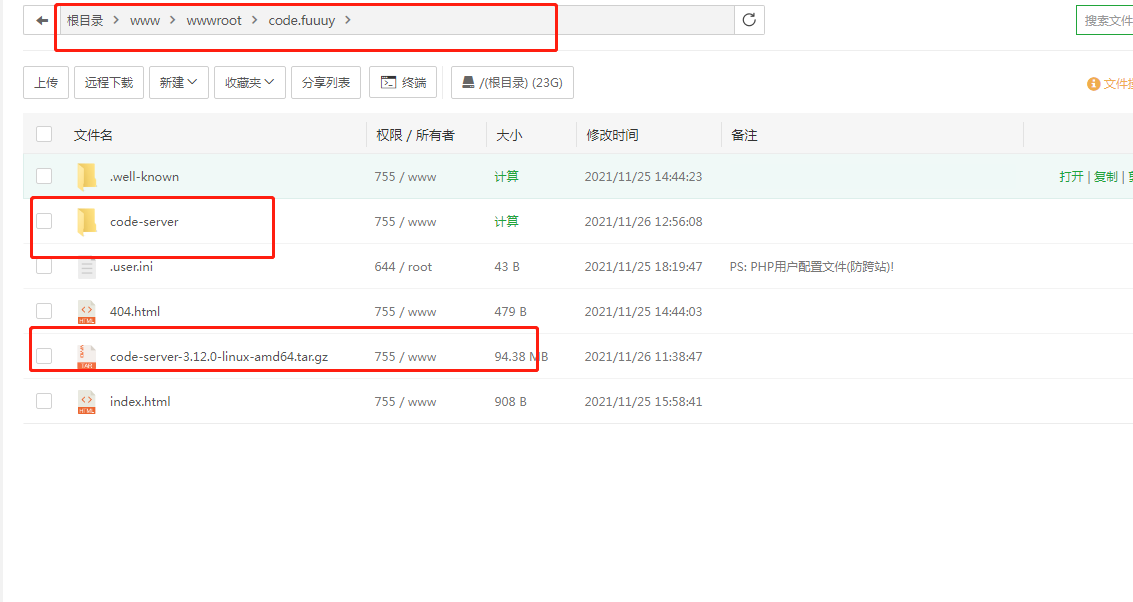
Task: Click the 908 B size value
Action: 510,401
